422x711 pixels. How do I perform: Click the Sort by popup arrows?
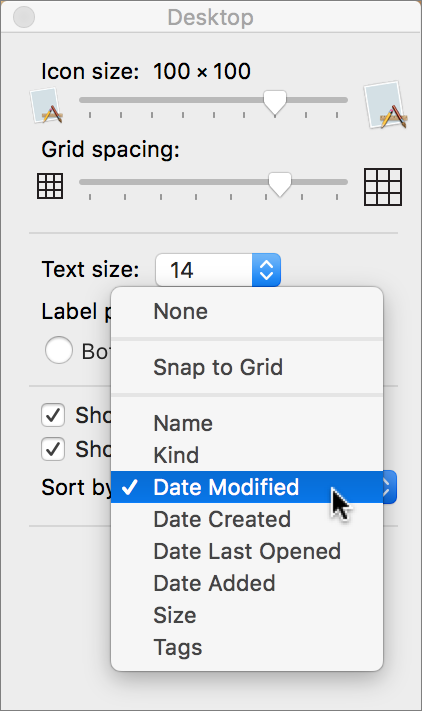(x=389, y=487)
